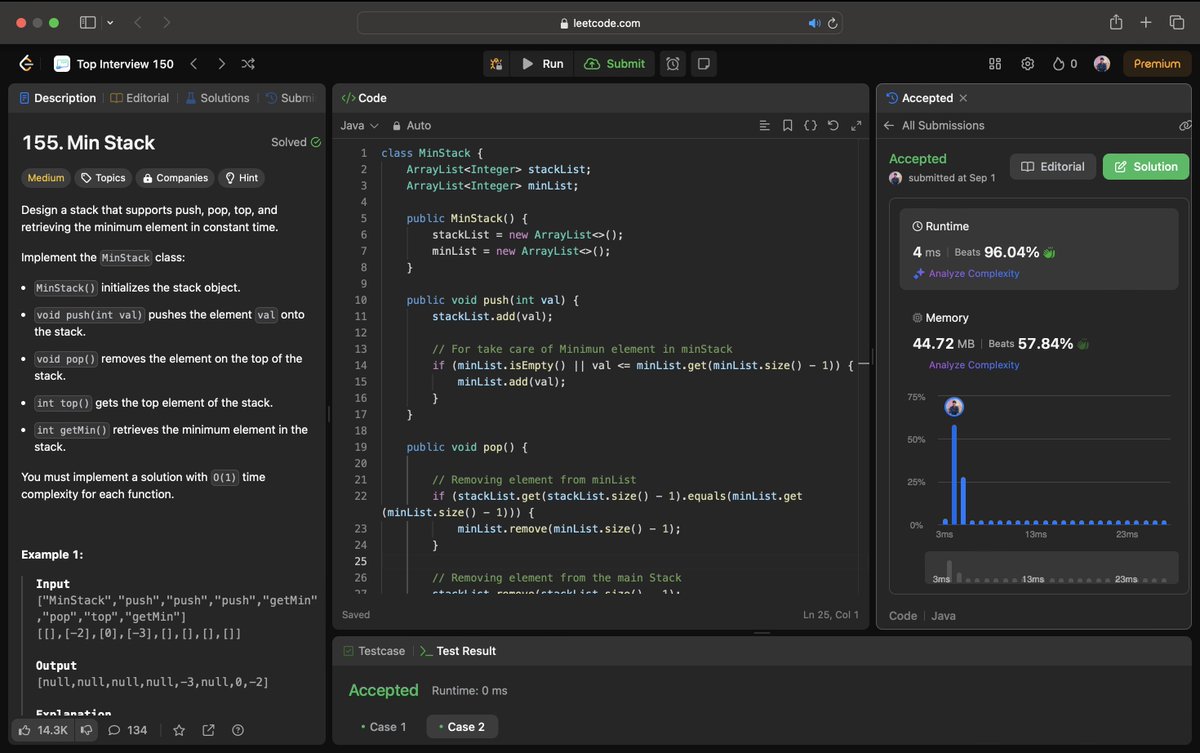Screen dimensions: 1200x753
Task: Open the 134 comments
Action: click(128, 730)
